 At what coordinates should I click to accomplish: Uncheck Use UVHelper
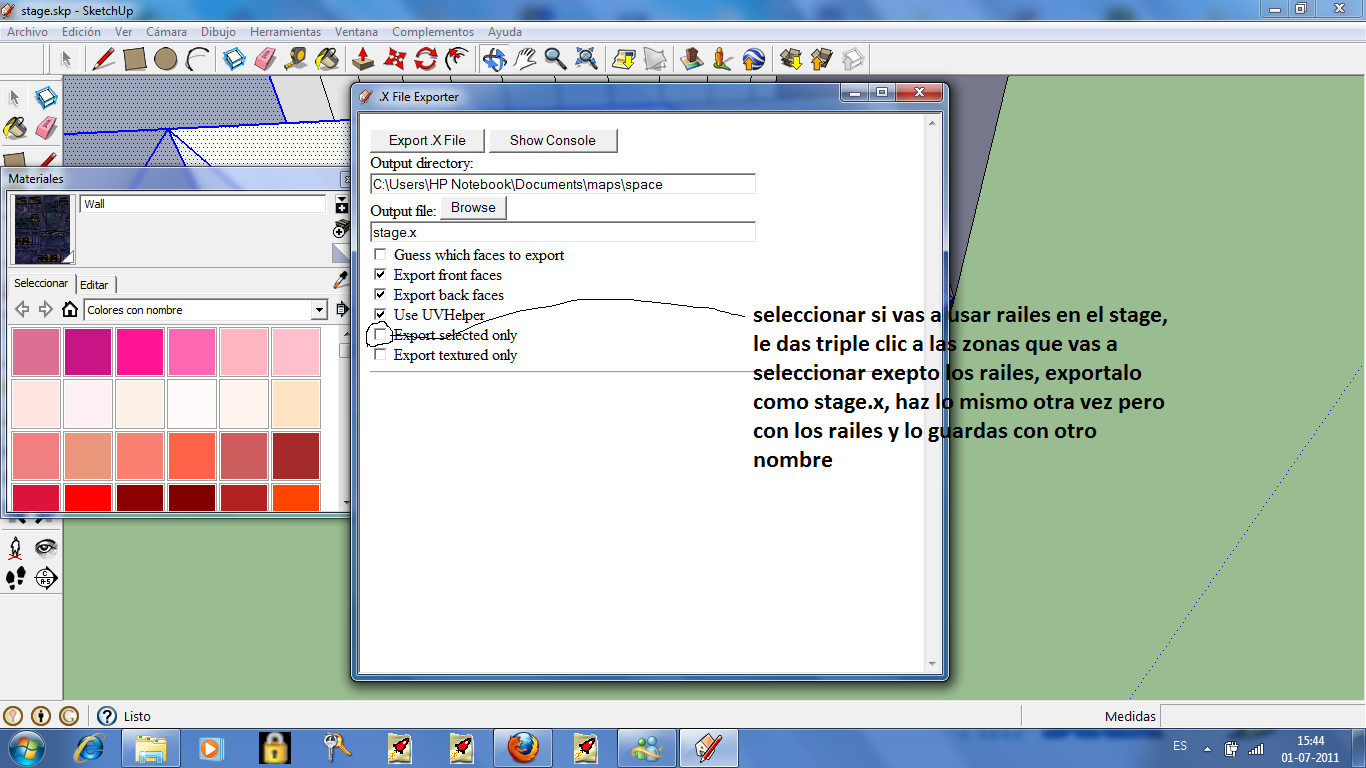point(380,315)
